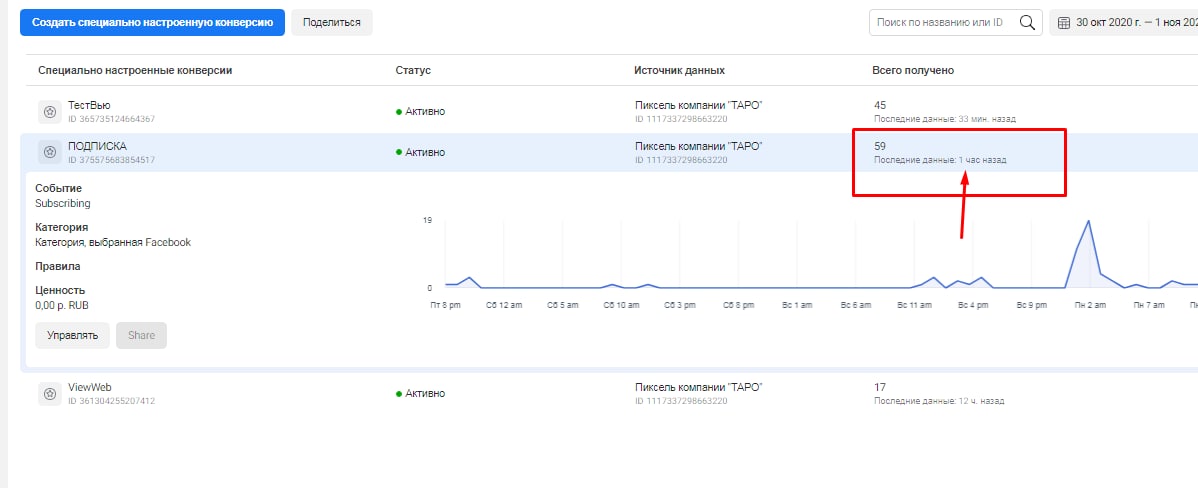Click Пиксель компании "ТАРО" in ТестВью row
Screen dimensions: 1198x488
[x=698, y=105]
